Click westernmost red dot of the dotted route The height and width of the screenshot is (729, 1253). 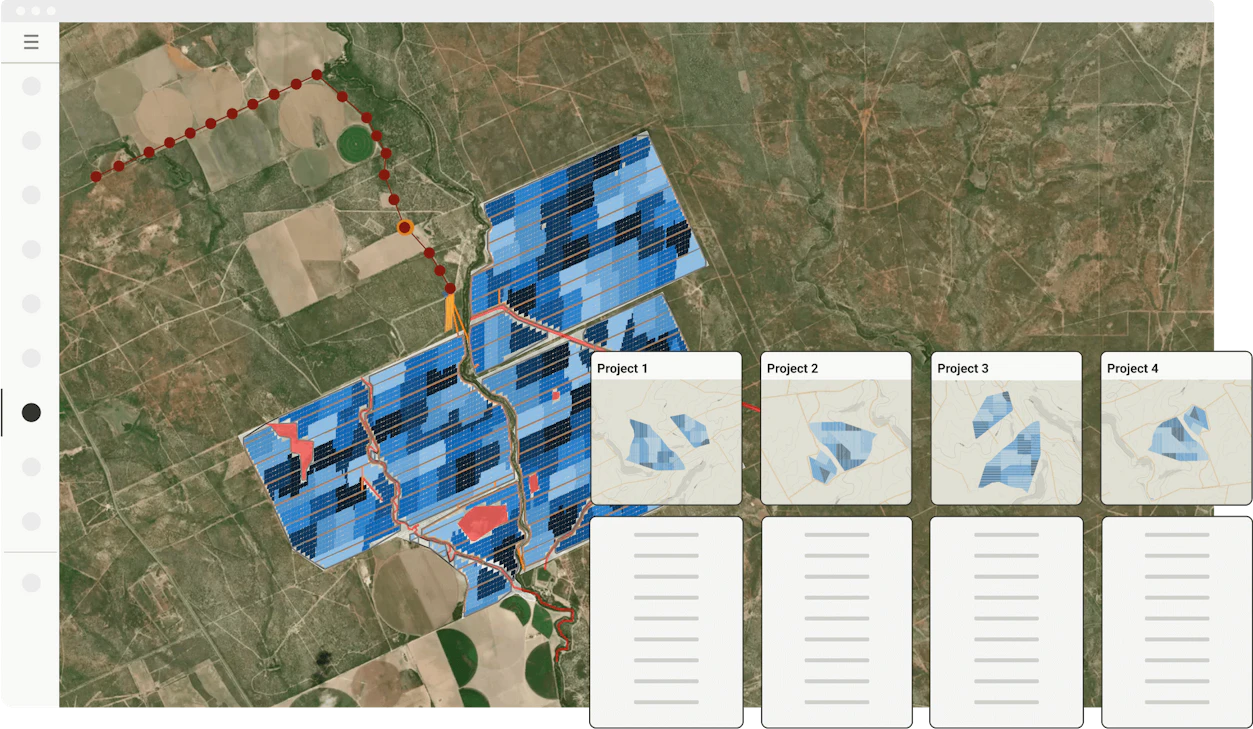tap(96, 176)
